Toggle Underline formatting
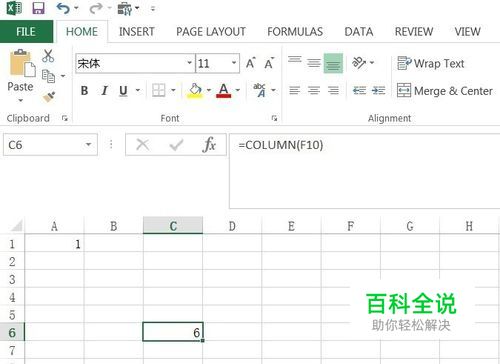 (x=123, y=90)
